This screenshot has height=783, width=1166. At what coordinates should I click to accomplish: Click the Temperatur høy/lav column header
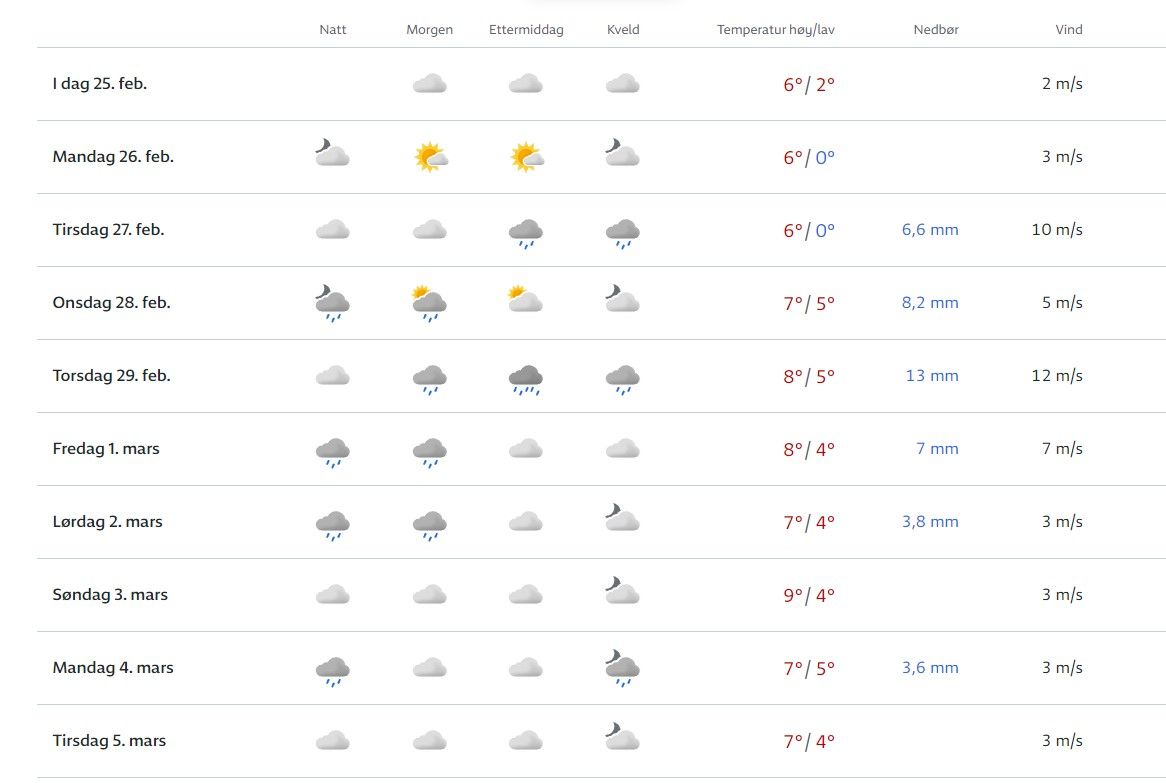(x=776, y=30)
